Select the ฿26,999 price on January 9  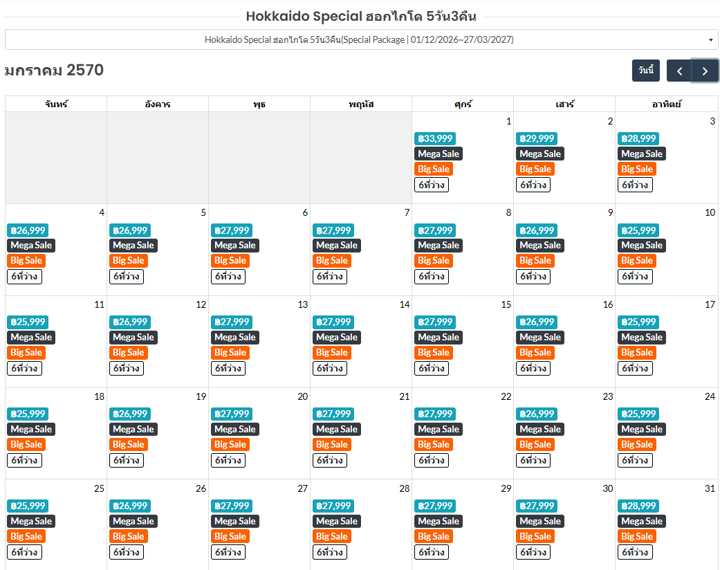(537, 231)
